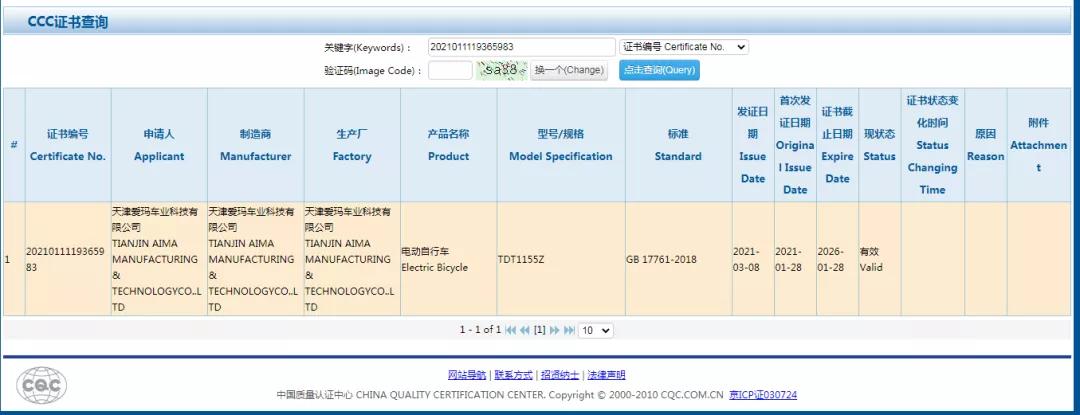Image resolution: width=1080 pixels, height=415 pixels.
Task: Click the 验证码(Image Code) label
Action: (373, 70)
